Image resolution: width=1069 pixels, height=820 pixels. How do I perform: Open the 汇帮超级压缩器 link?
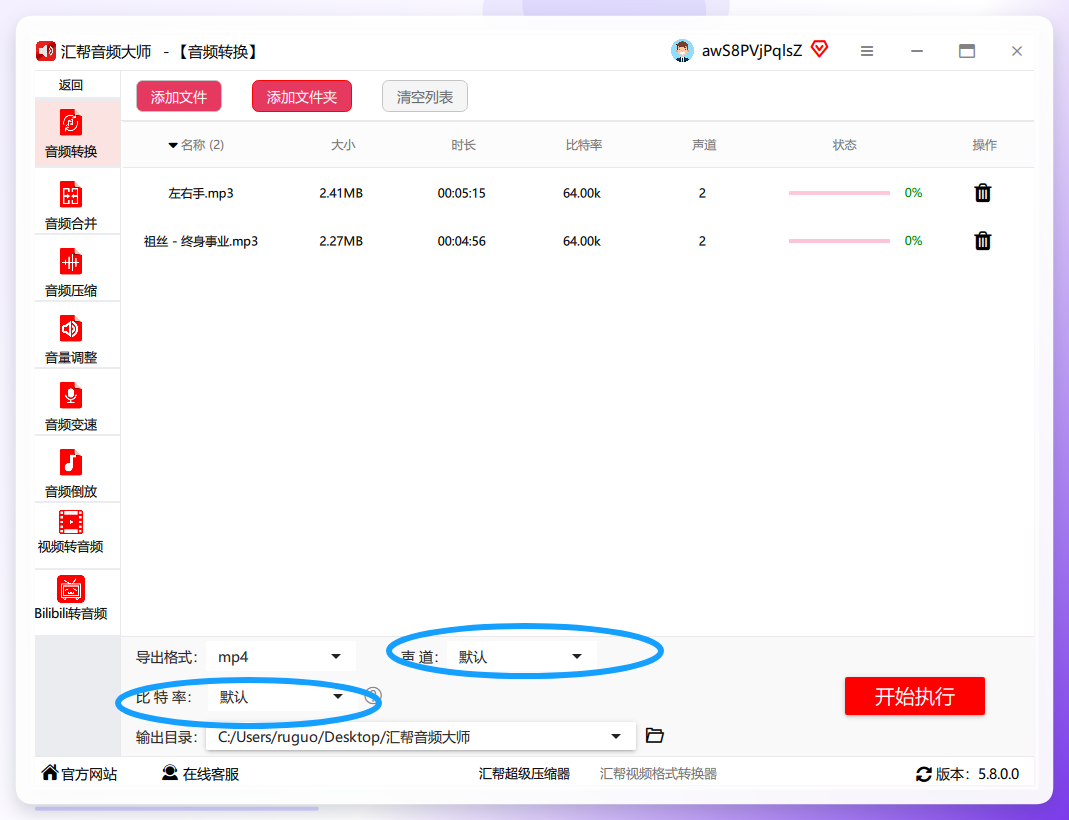[x=524, y=774]
